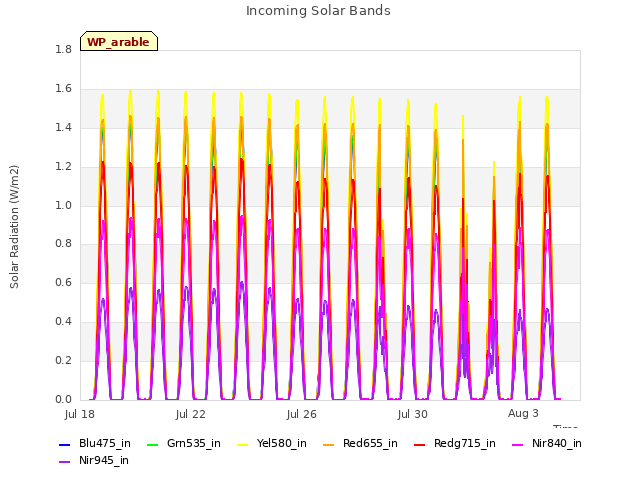Click the Nir840_in magenta legend swatch
This screenshot has width=640, height=480.
pyautogui.click(x=518, y=444)
